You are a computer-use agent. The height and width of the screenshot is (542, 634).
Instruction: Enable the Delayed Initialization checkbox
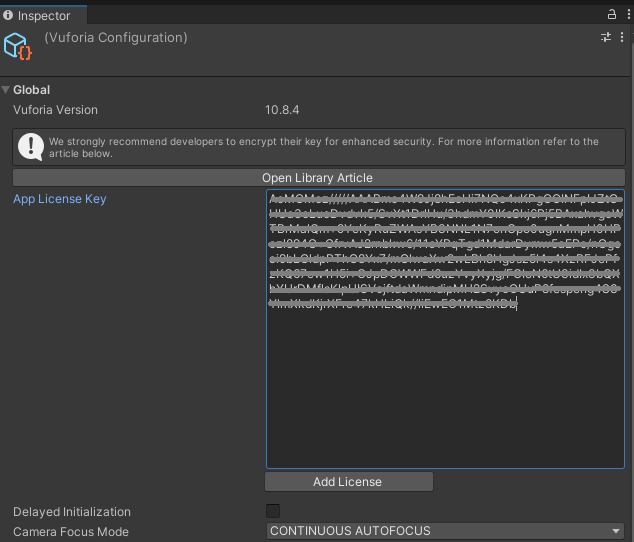tap(273, 511)
